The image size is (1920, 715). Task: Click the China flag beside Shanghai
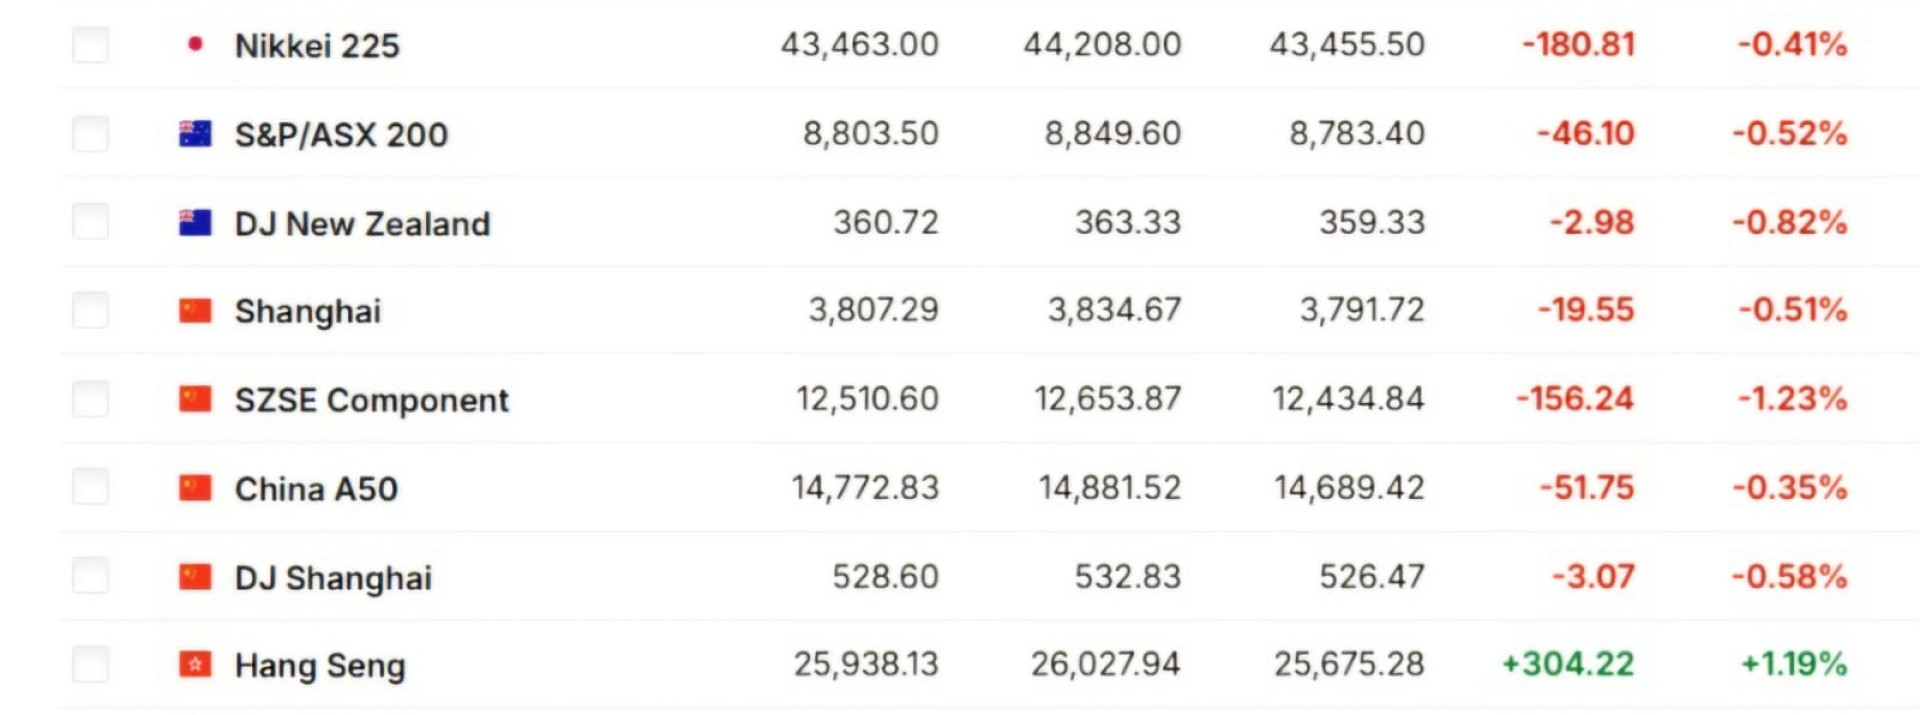coord(195,310)
